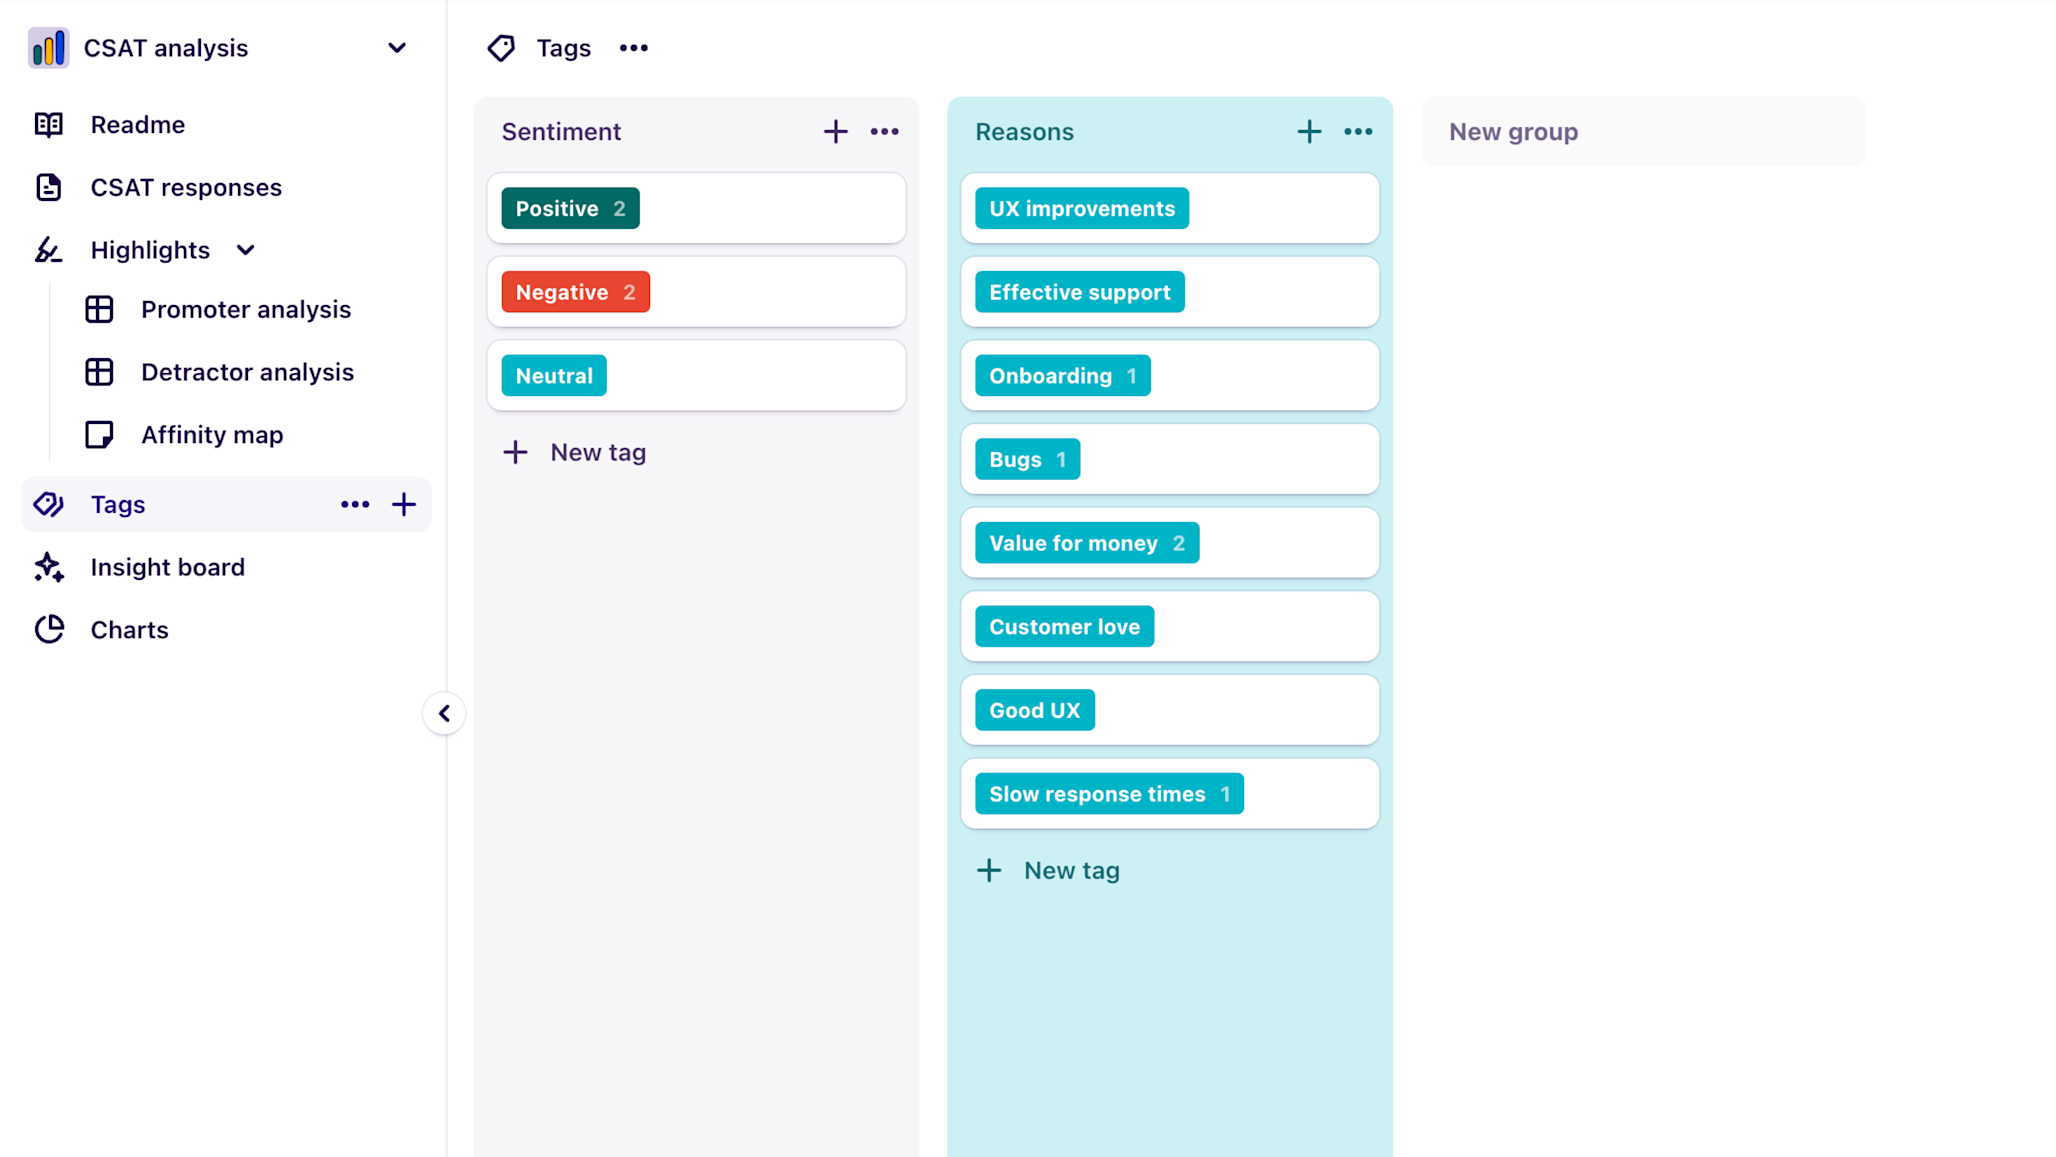
Task: Click the Tags label icon next to page title
Action: [501, 47]
